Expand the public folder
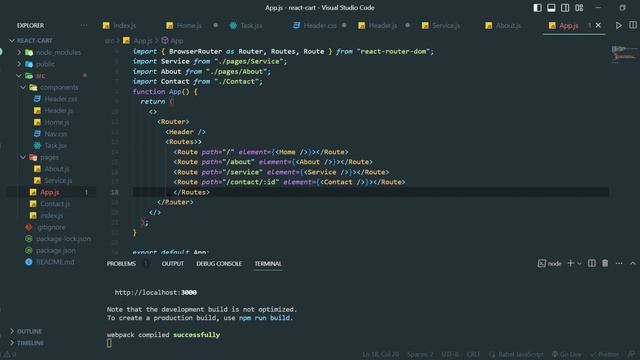Image resolution: width=640 pixels, height=360 pixels. tap(19, 64)
